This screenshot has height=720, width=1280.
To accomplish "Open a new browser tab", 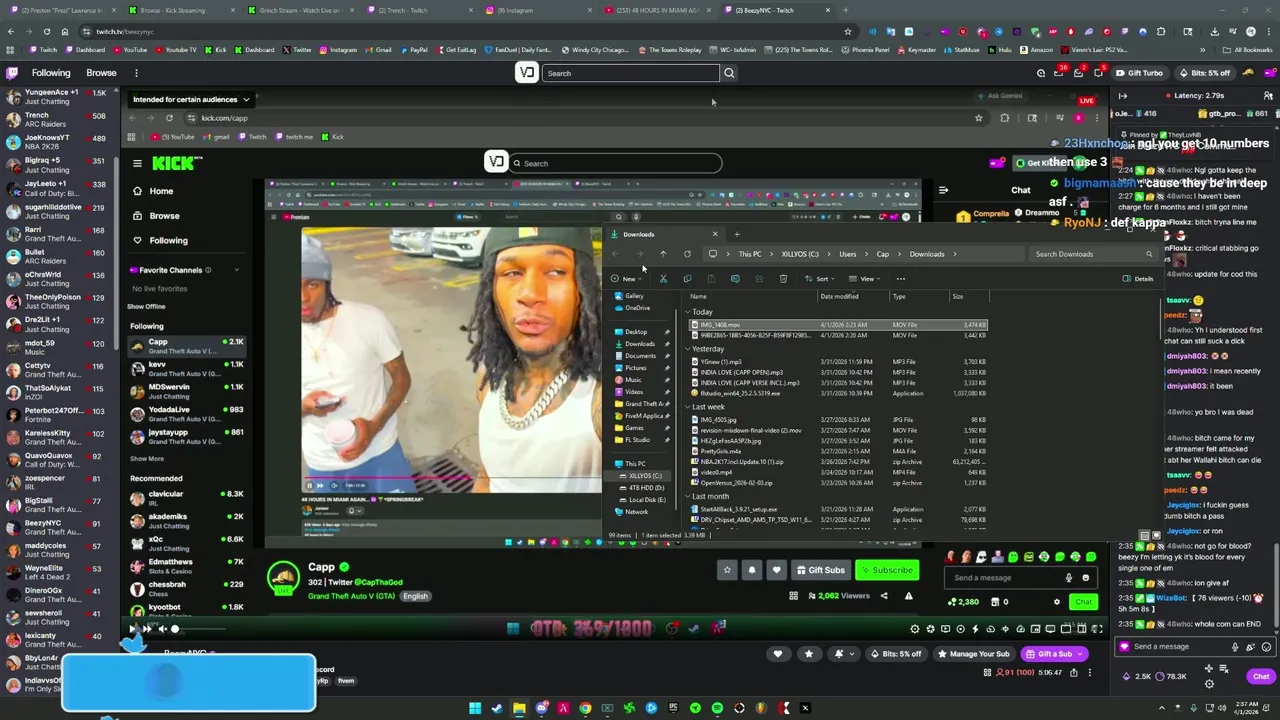I will pos(846,10).
